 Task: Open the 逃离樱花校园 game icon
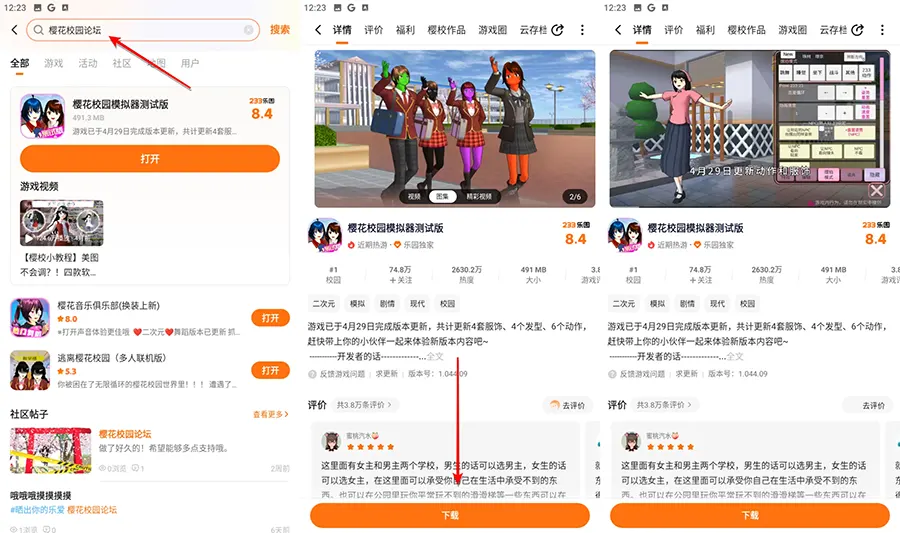click(x=30, y=371)
